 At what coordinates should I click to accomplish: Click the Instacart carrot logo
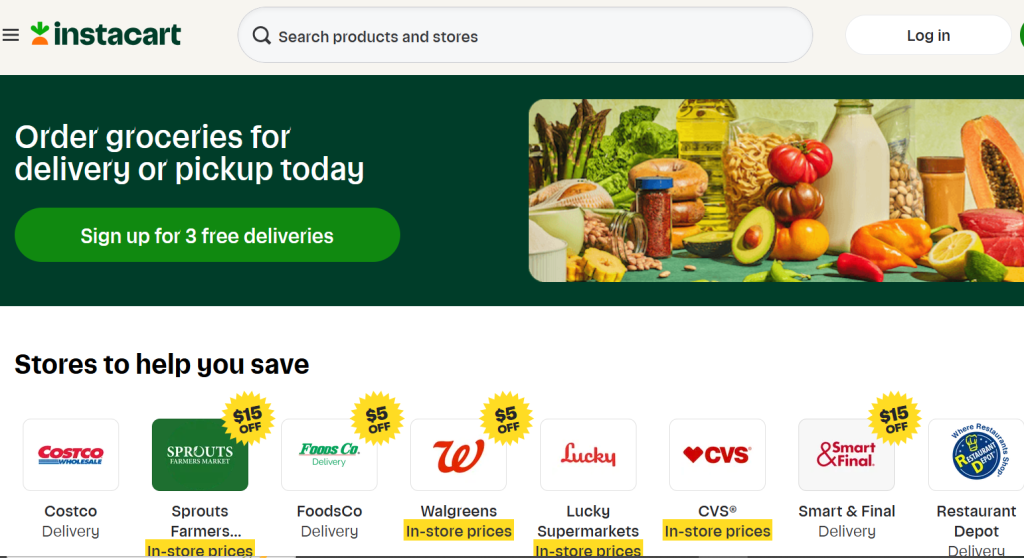pyautogui.click(x=40, y=33)
